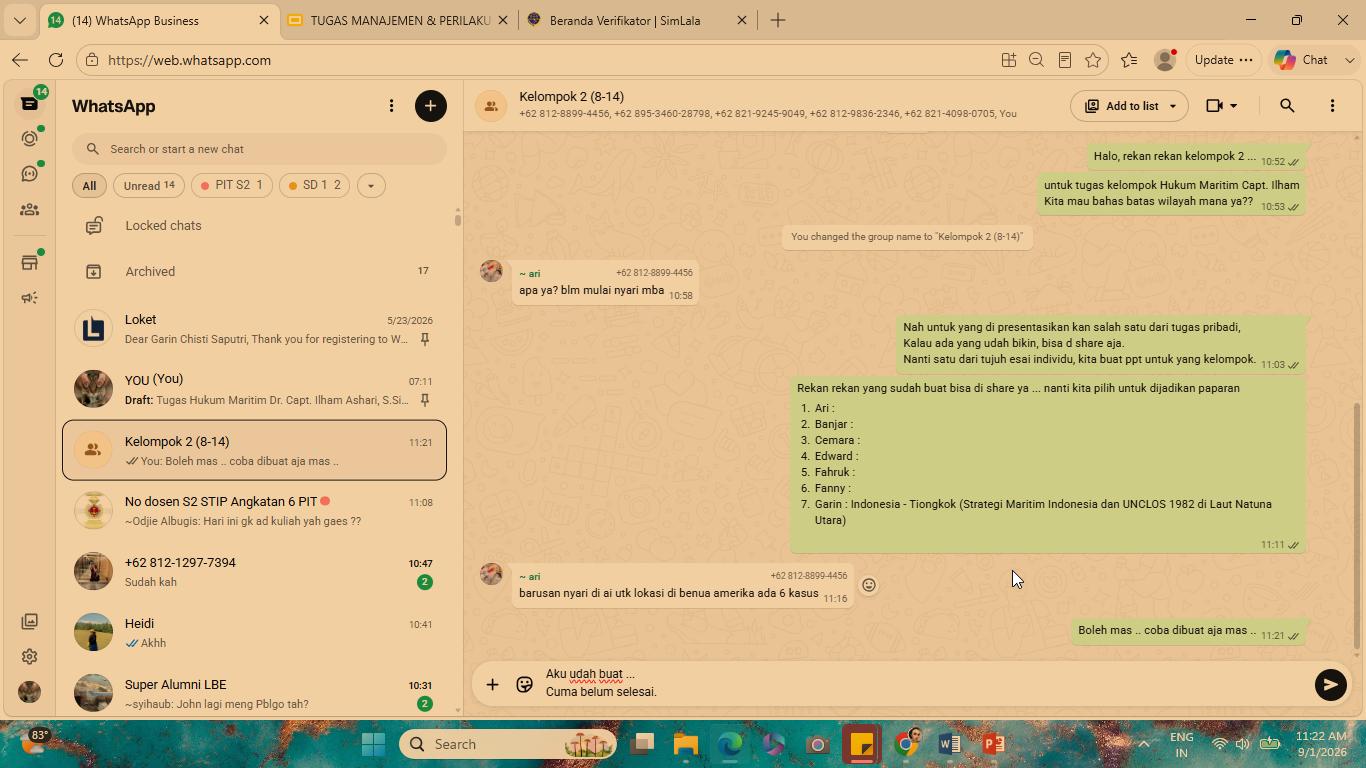
Task: Open the chat menu with three dots
Action: coord(1332,106)
